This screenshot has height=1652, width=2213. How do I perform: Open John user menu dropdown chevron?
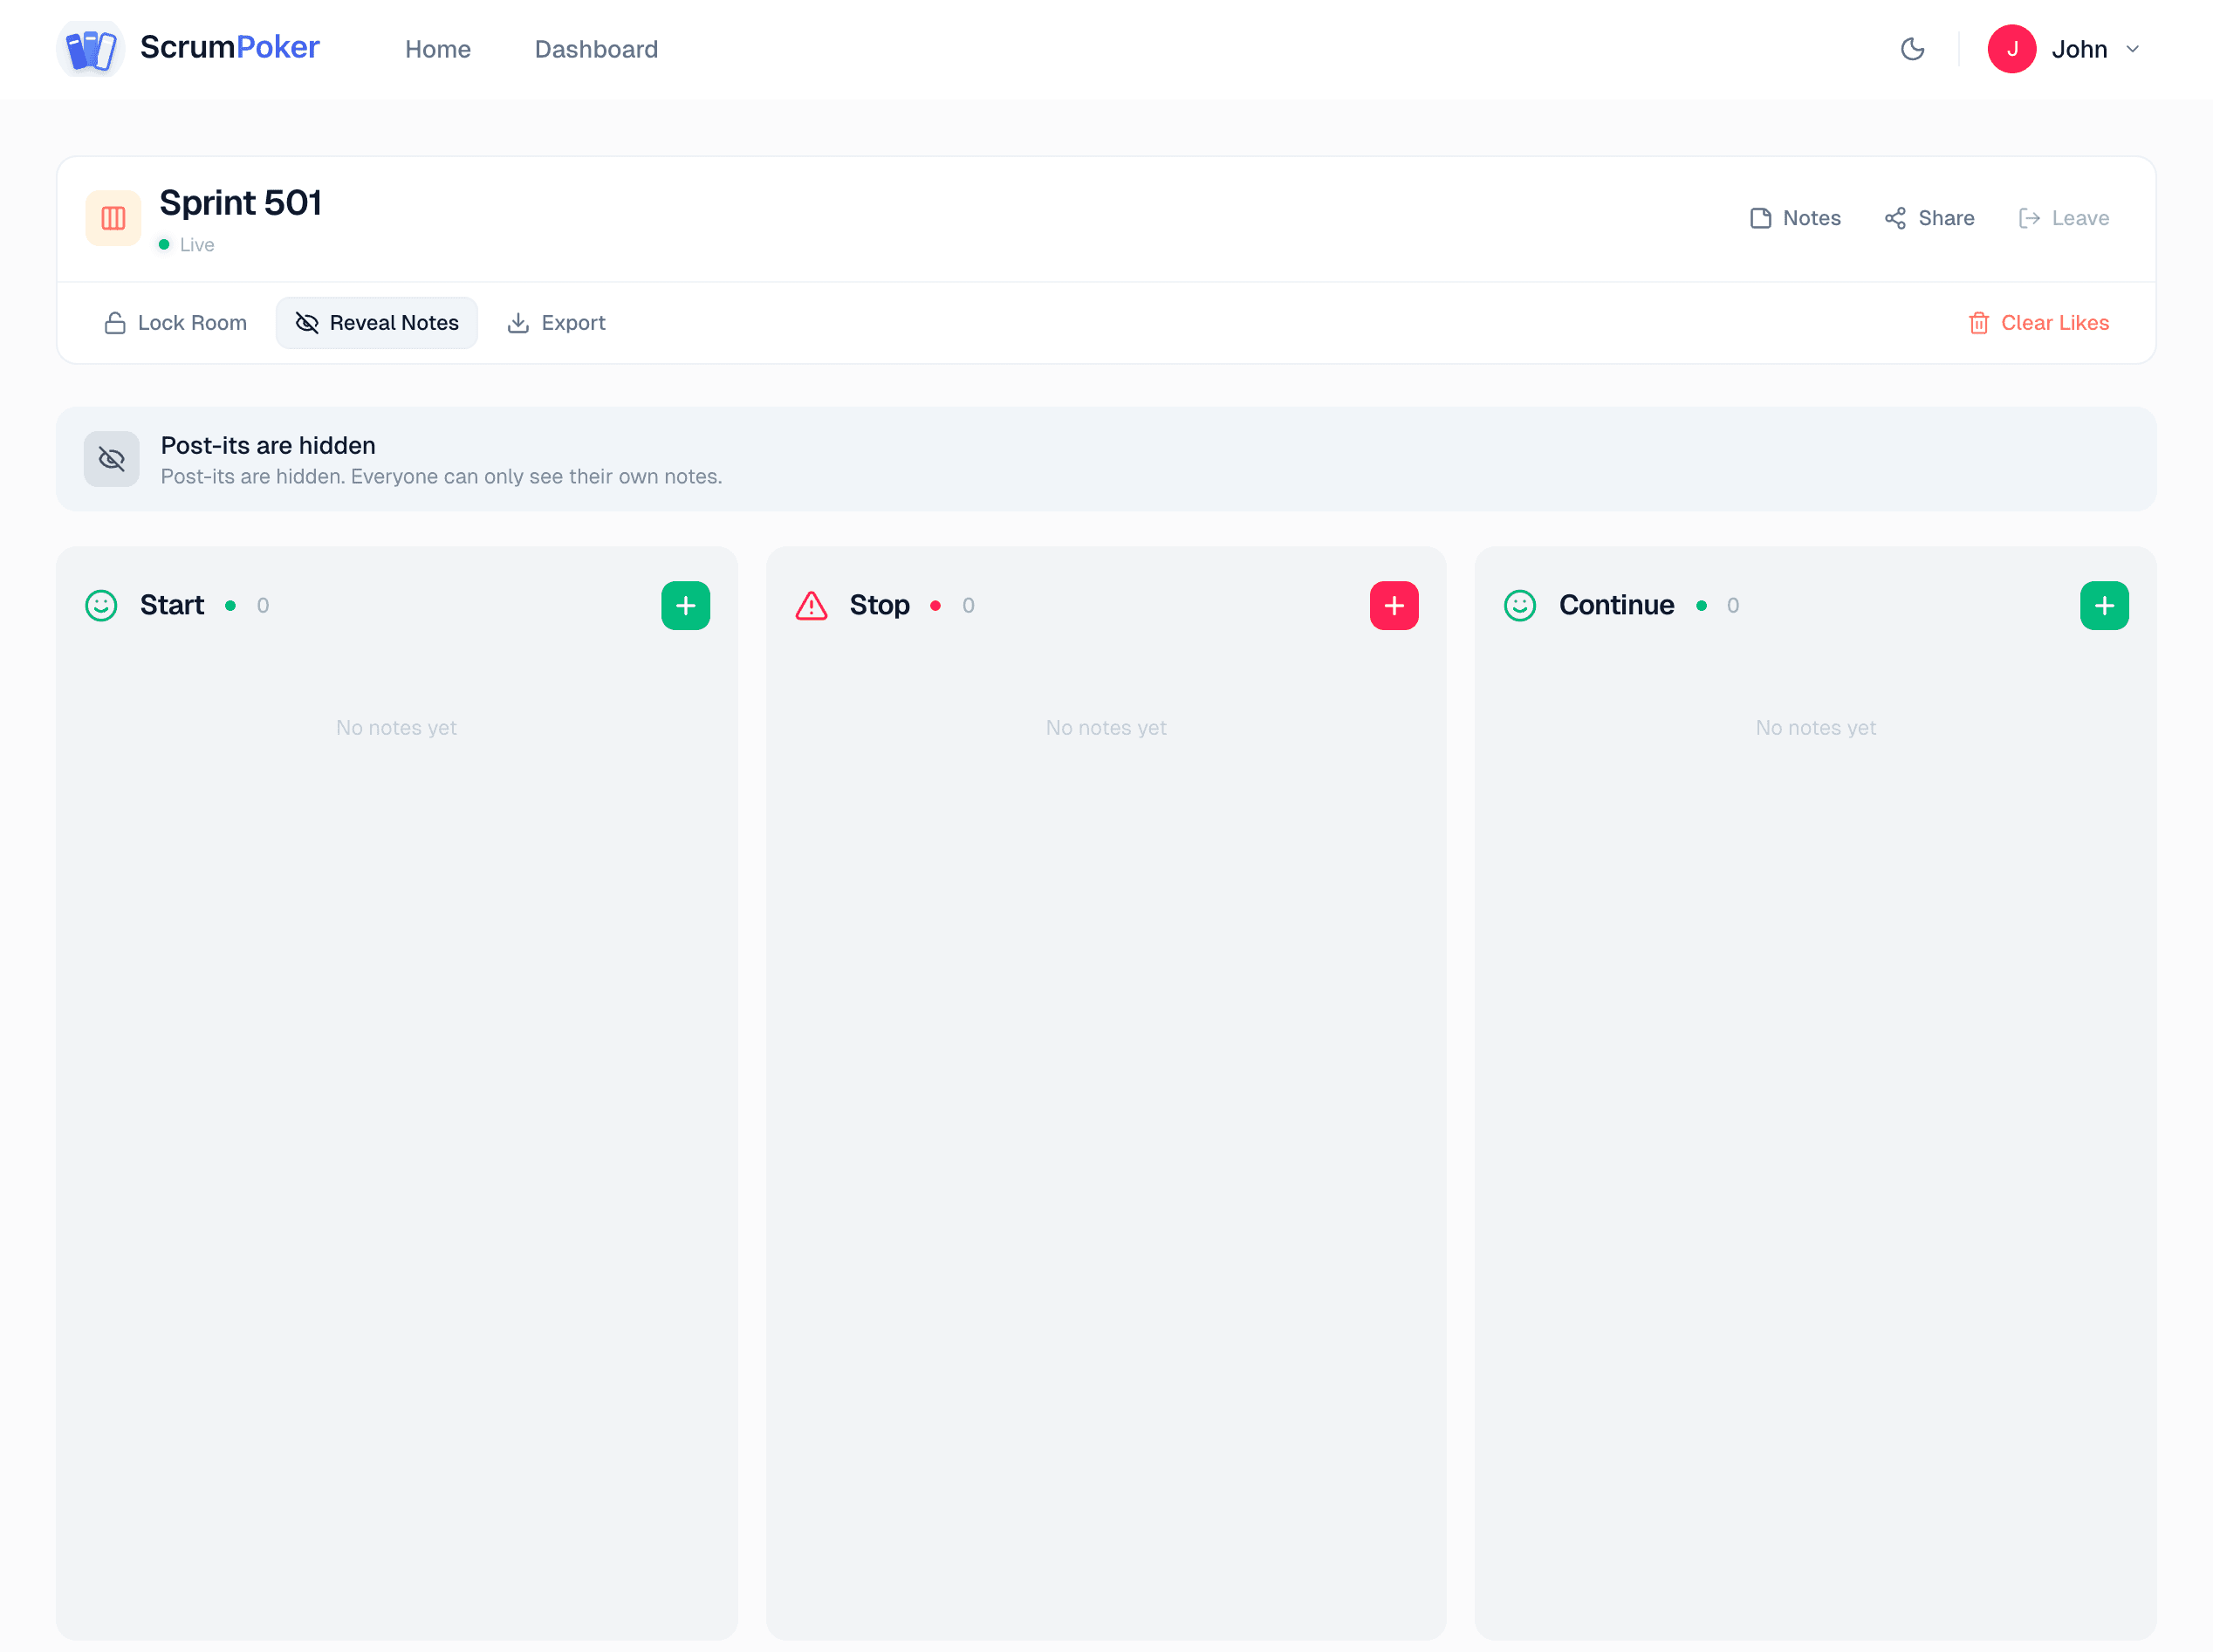click(2132, 49)
